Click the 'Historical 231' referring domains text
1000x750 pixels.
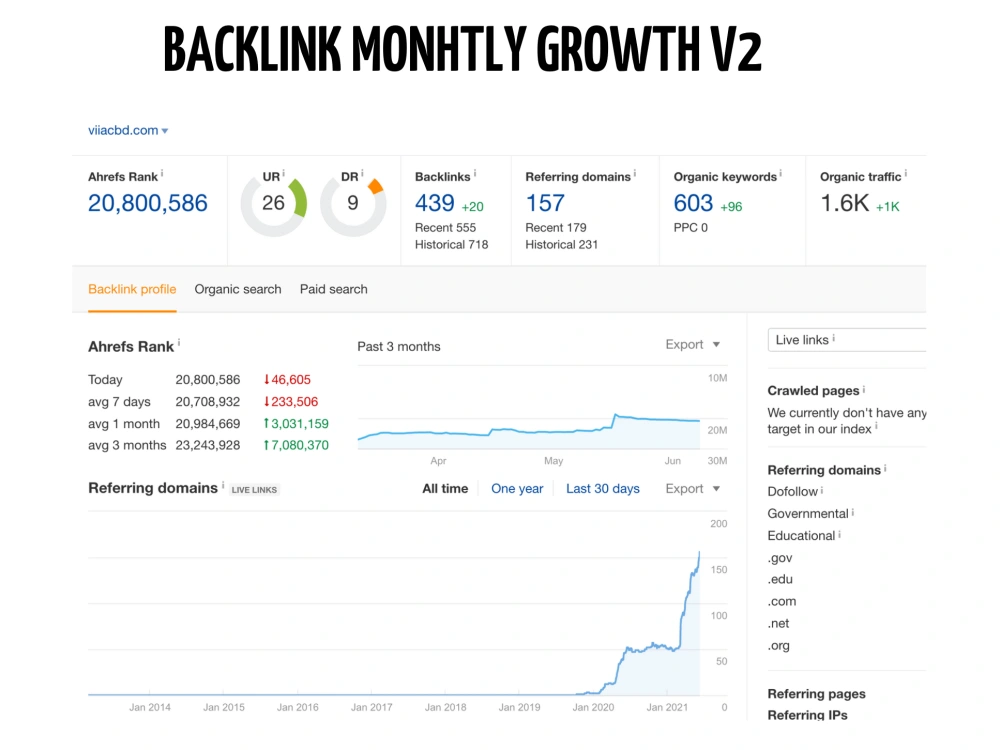tap(561, 245)
